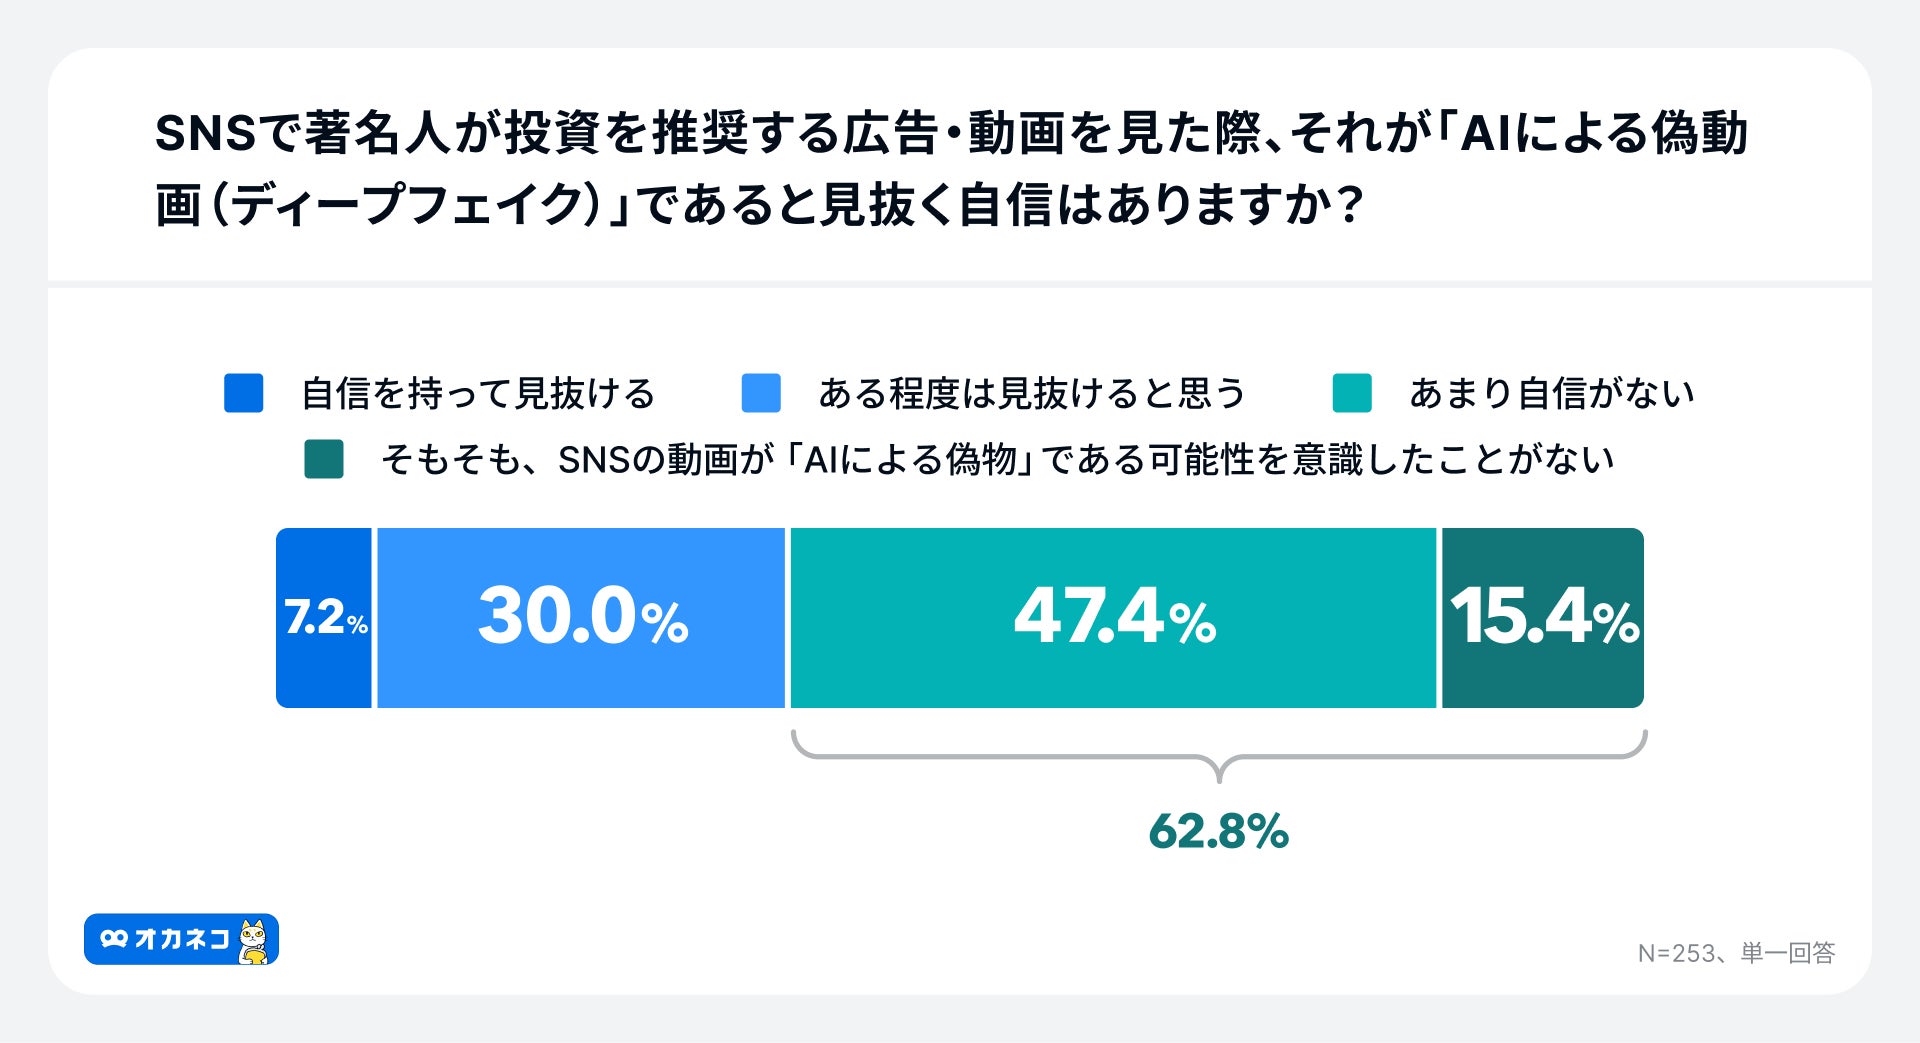1920x1043 pixels.
Task: Select the legend label あまり自信がない
Action: tap(1551, 394)
